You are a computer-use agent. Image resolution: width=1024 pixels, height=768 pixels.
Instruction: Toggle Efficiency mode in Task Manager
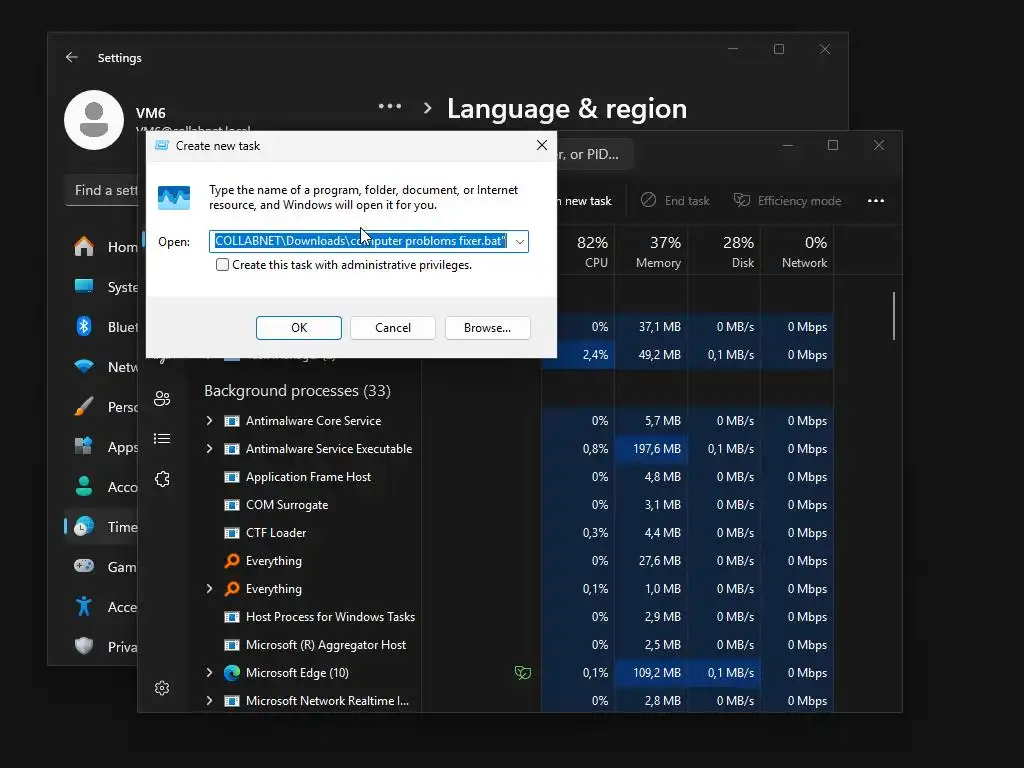tap(787, 200)
